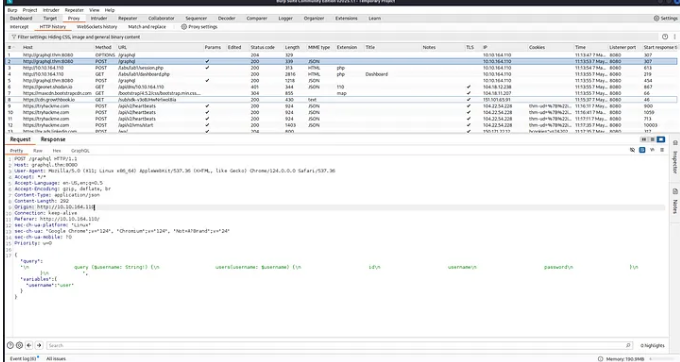Switch to the Organizer tab

(314, 18)
